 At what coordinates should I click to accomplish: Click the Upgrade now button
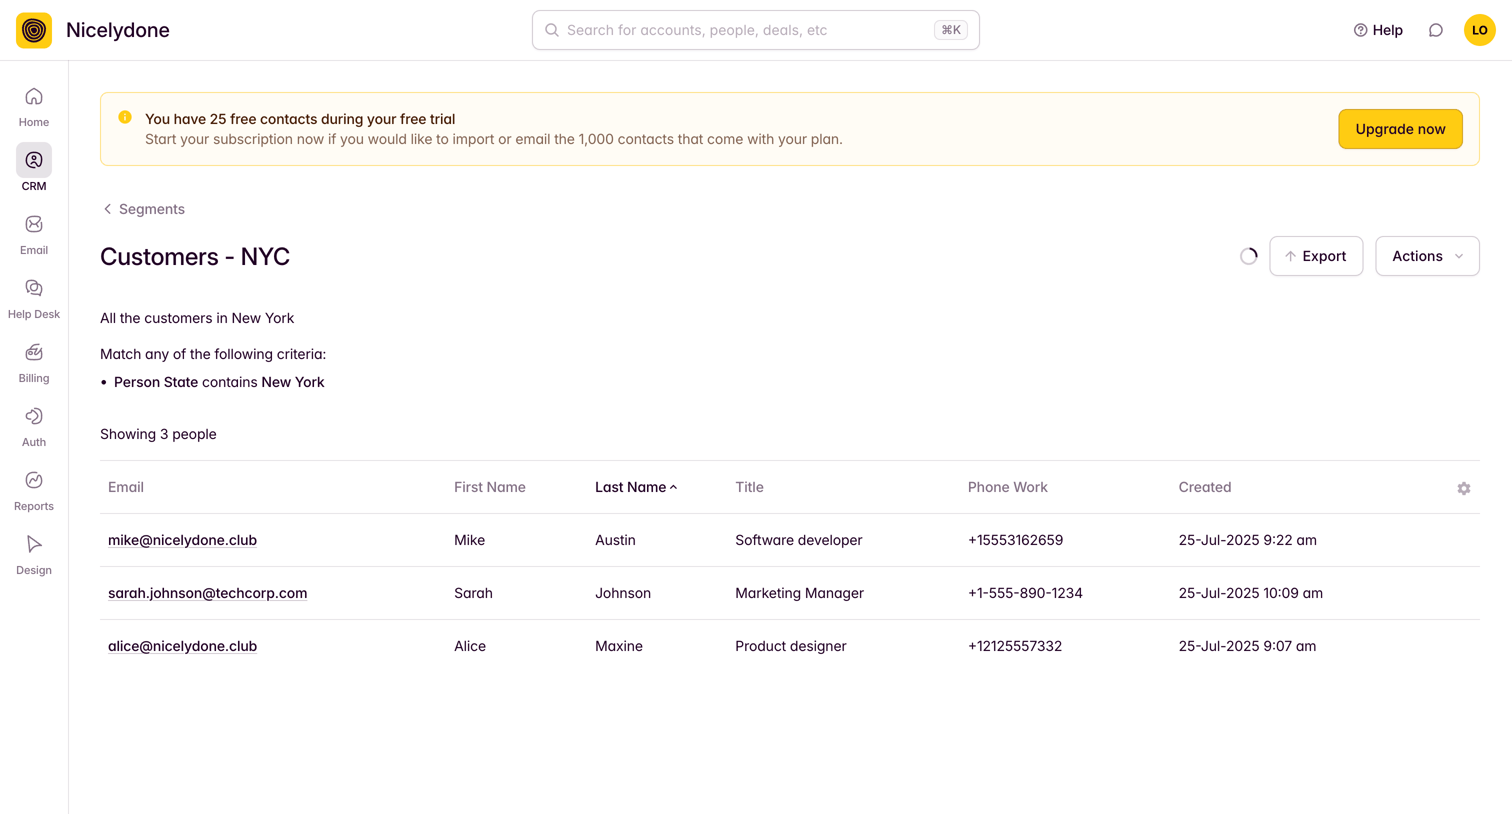click(1400, 129)
